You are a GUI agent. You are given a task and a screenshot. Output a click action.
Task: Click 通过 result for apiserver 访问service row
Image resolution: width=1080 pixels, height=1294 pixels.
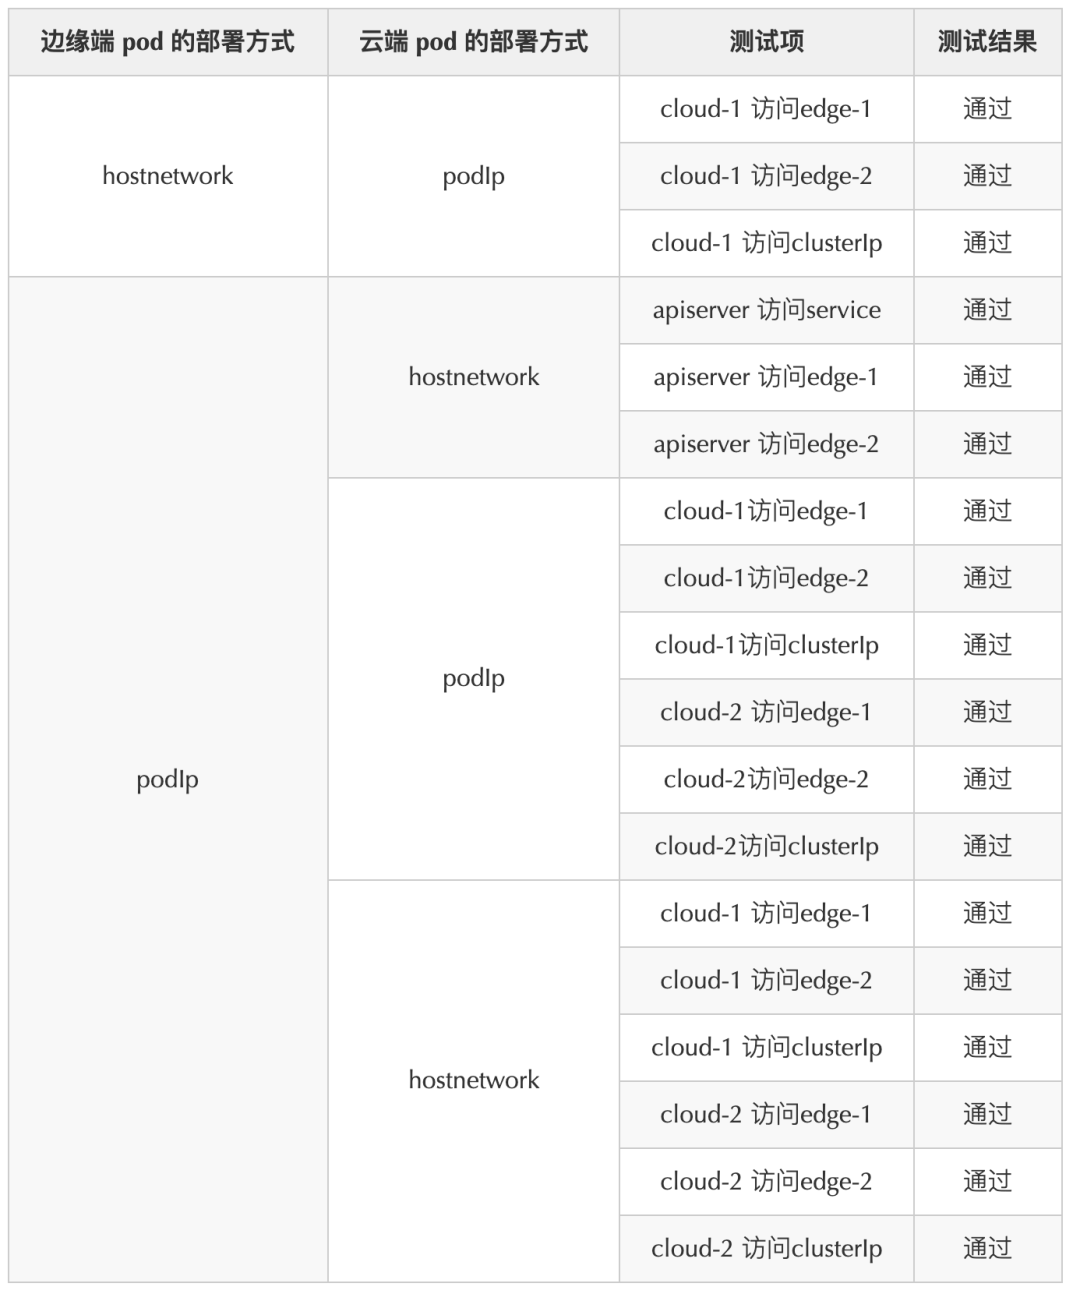(987, 310)
